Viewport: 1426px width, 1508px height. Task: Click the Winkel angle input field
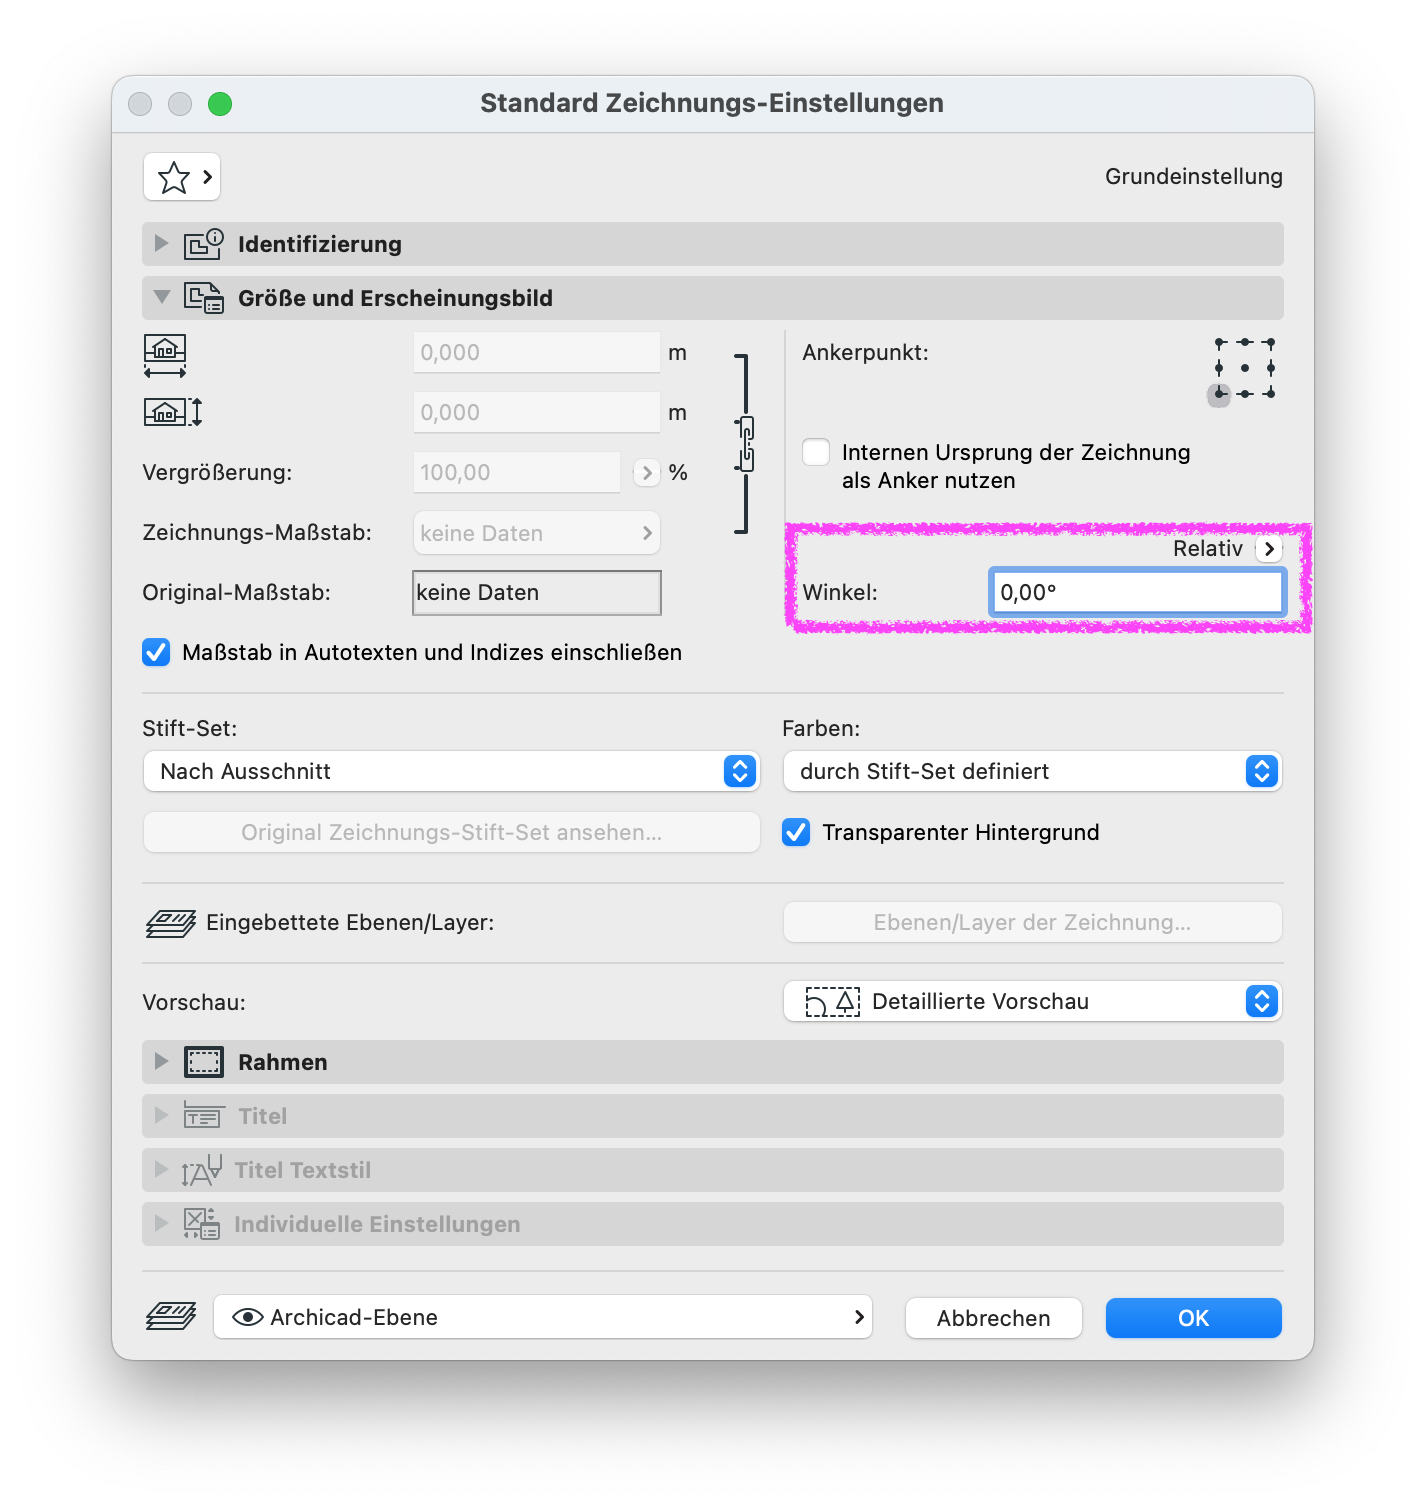pyautogui.click(x=1137, y=592)
